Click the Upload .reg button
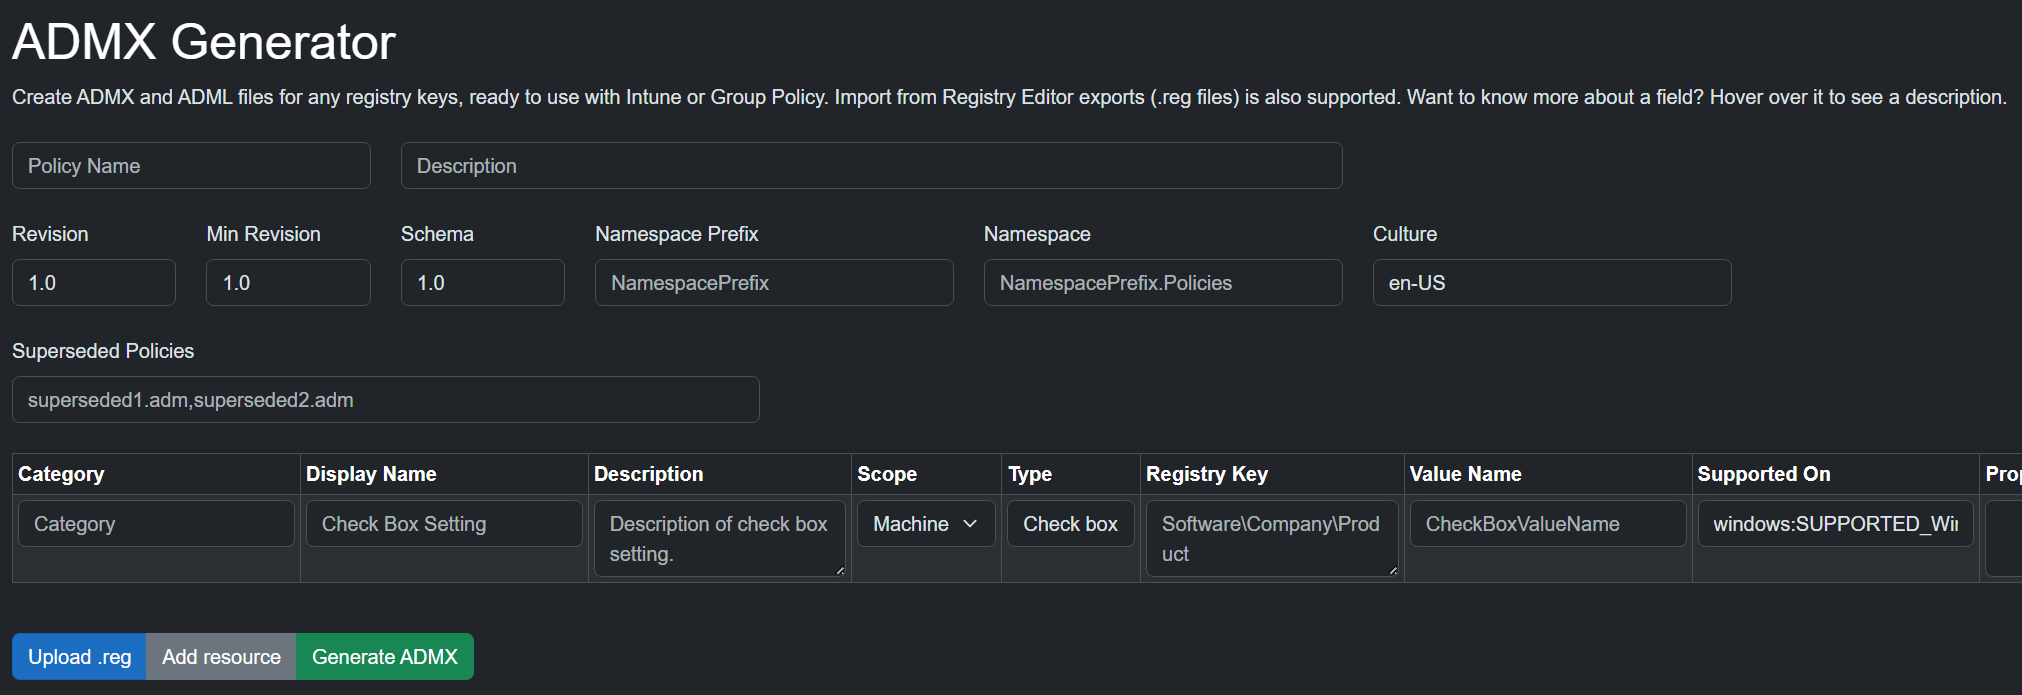The width and height of the screenshot is (2022, 695). [79, 657]
